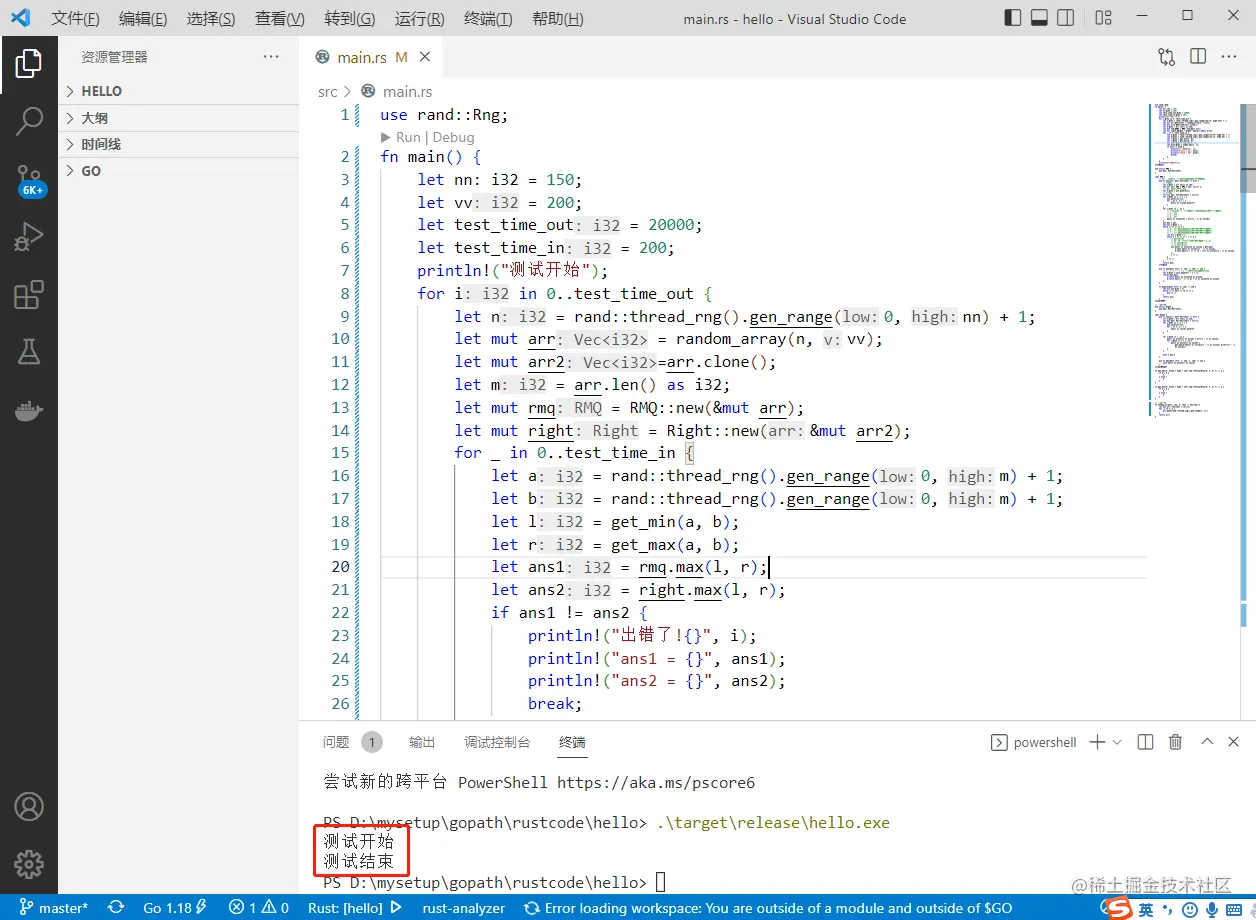The image size is (1256, 920).
Task: Open the Run and Debug view
Action: (x=29, y=237)
